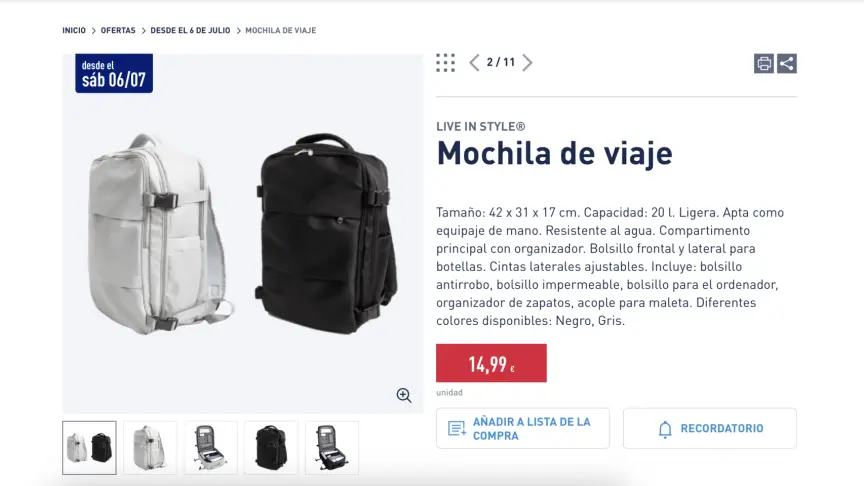Select black backpack thumbnail
864x486 pixels.
(271, 448)
